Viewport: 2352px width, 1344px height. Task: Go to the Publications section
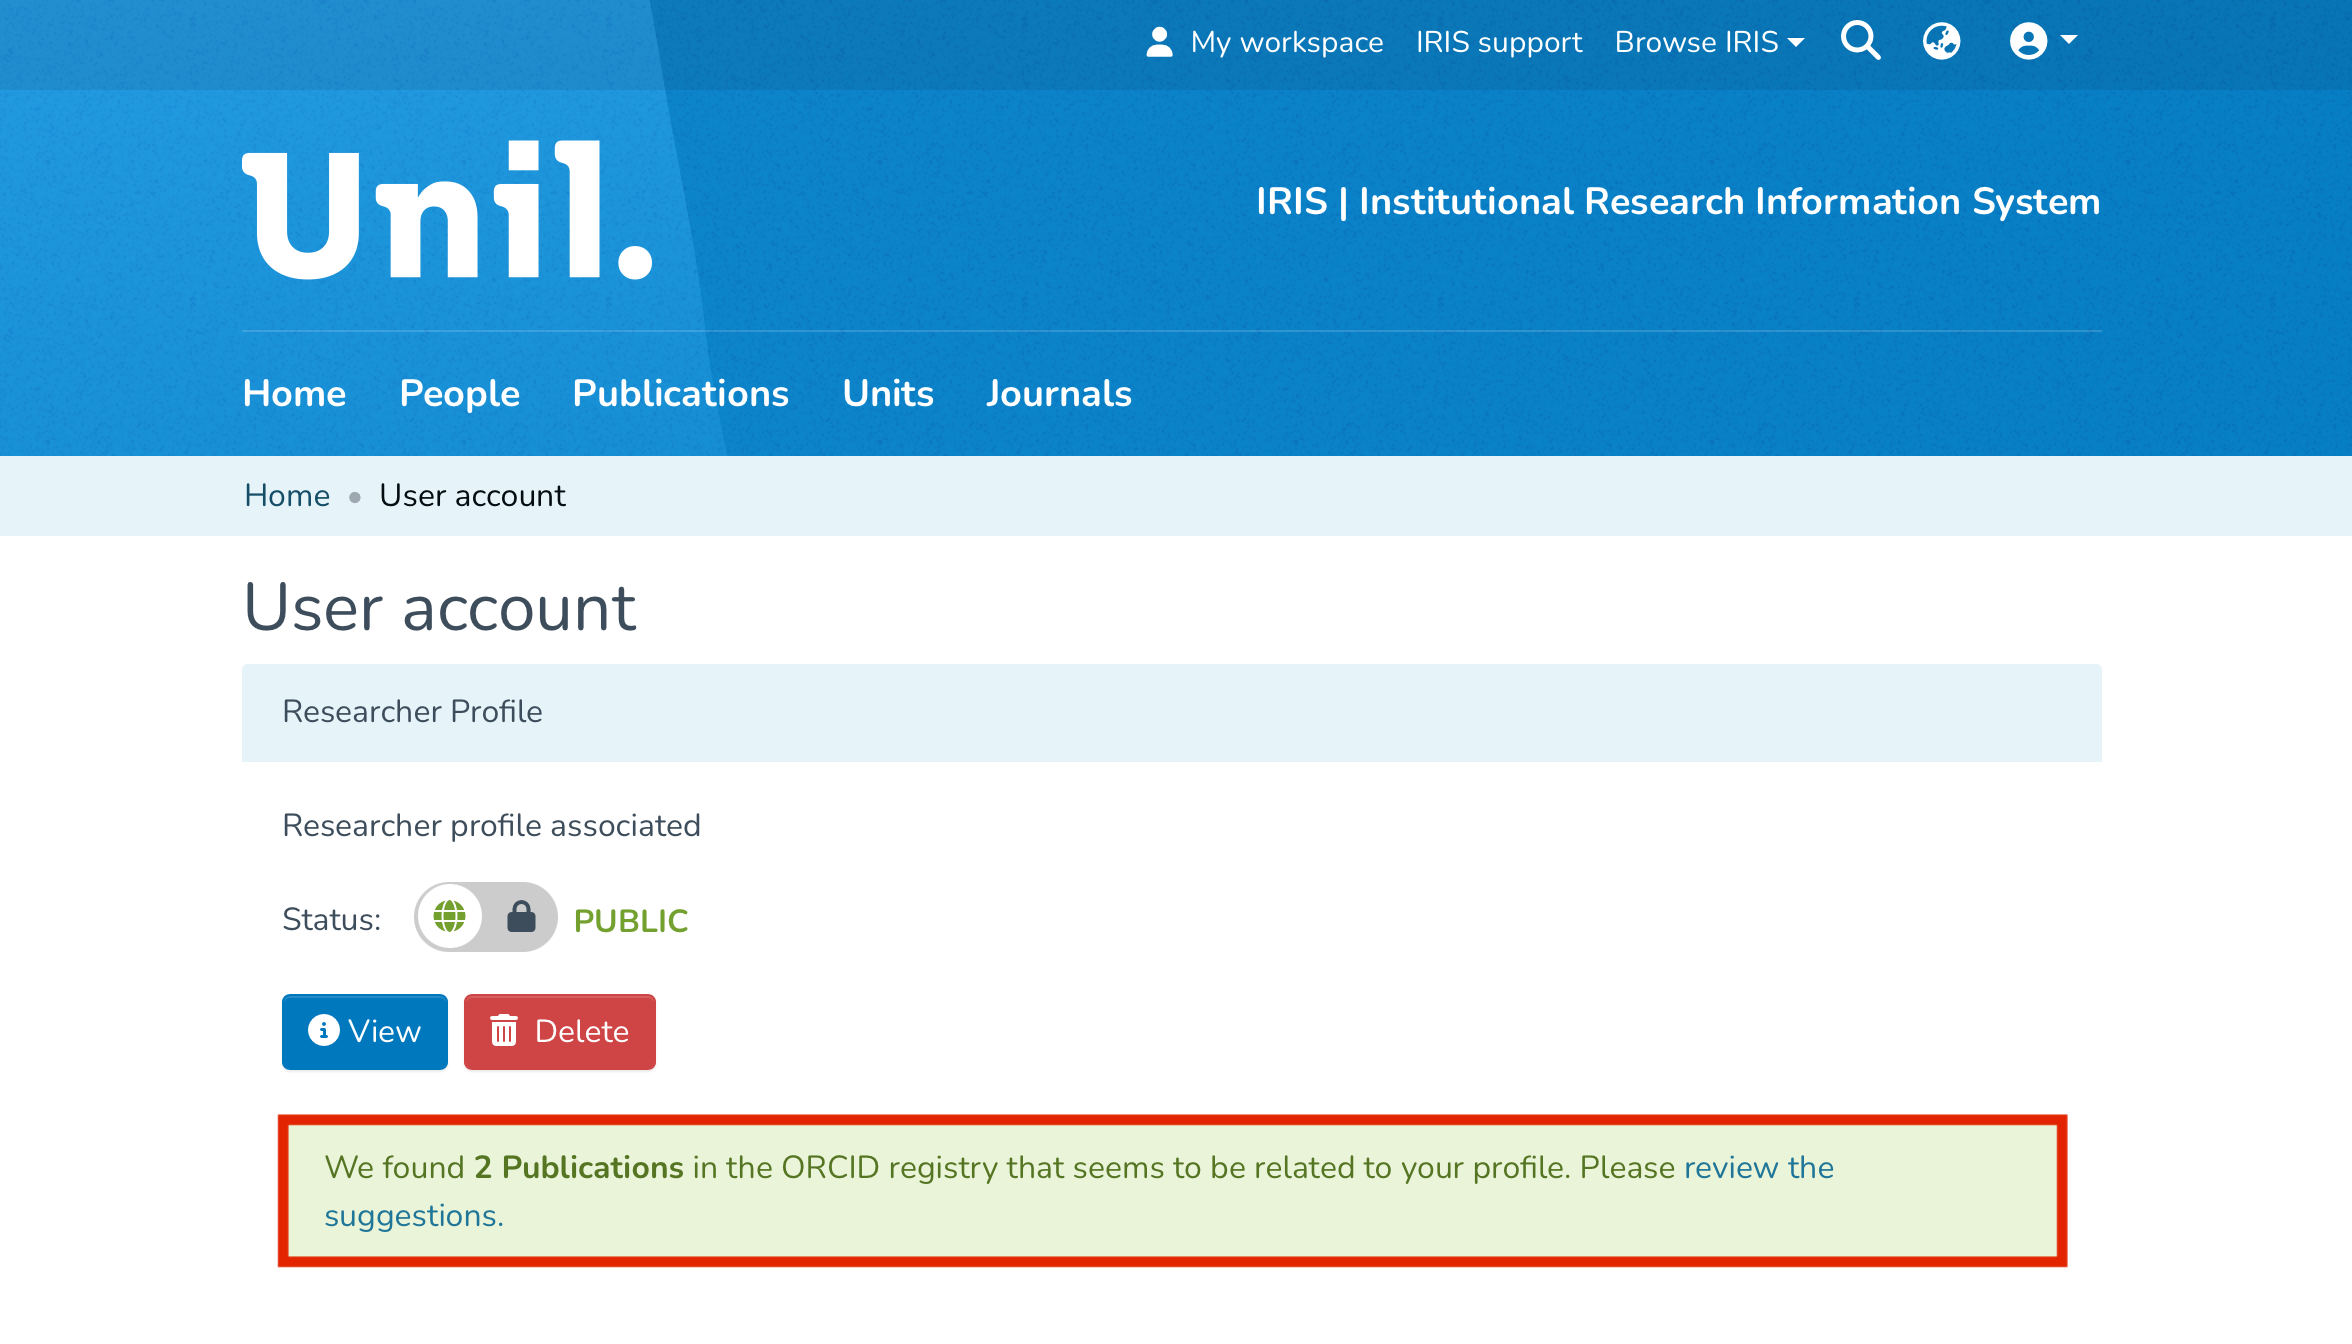[x=680, y=393]
